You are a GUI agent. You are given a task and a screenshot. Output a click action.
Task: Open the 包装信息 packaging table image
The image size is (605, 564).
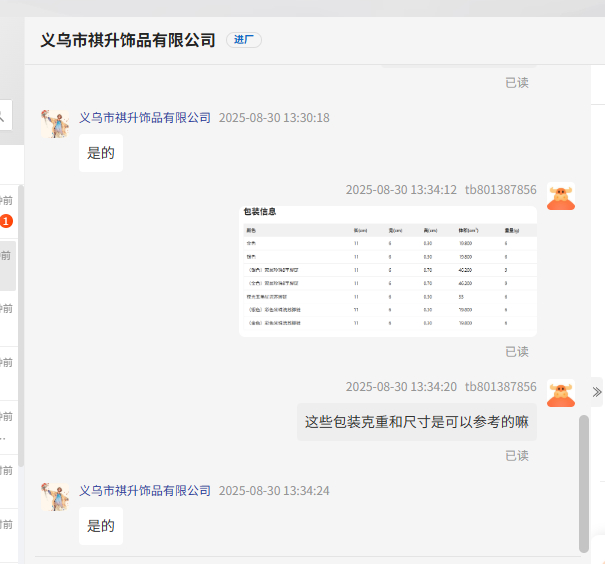point(388,271)
